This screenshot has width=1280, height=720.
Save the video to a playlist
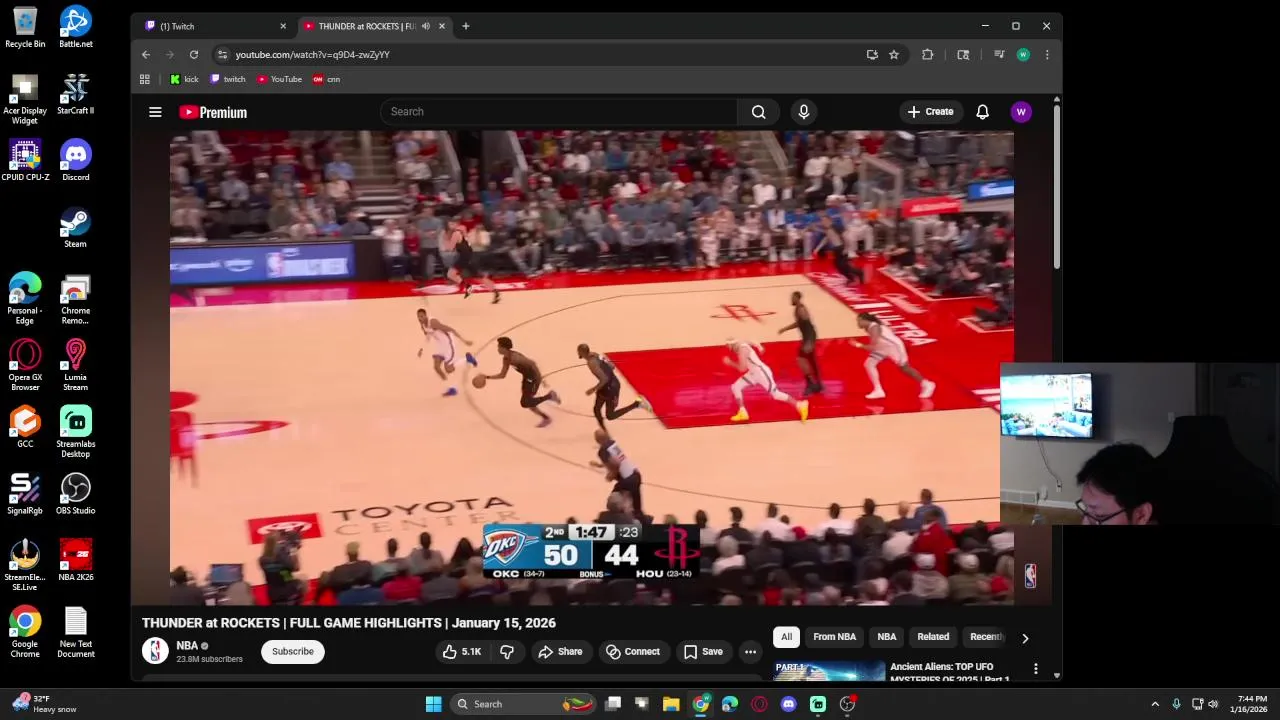point(703,652)
